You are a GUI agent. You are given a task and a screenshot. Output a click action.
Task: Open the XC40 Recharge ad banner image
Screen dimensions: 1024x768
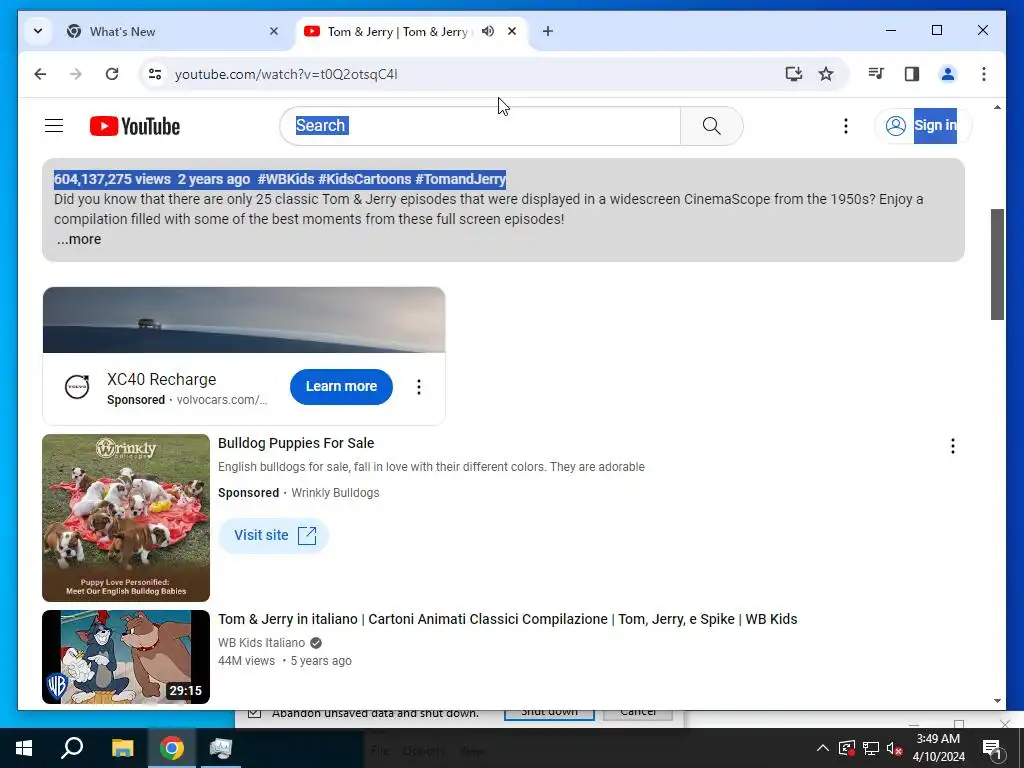[x=244, y=320]
